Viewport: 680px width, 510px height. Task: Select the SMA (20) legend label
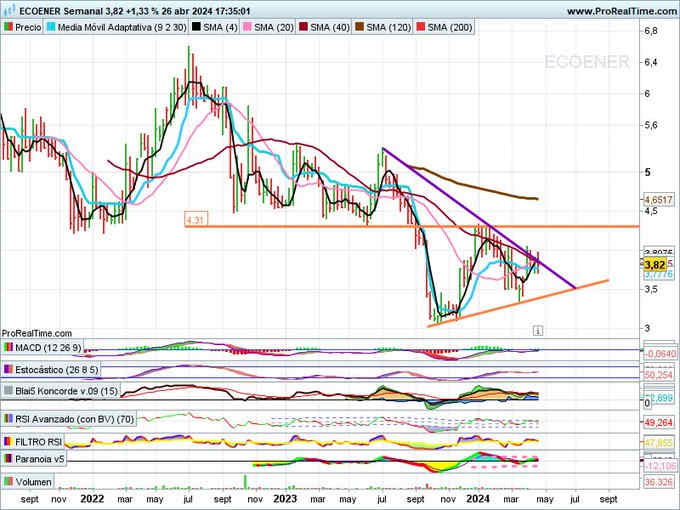pyautogui.click(x=274, y=27)
